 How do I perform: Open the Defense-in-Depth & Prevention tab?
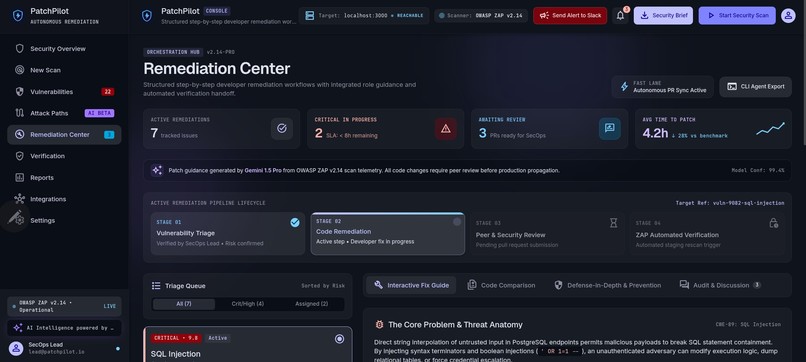click(x=608, y=285)
